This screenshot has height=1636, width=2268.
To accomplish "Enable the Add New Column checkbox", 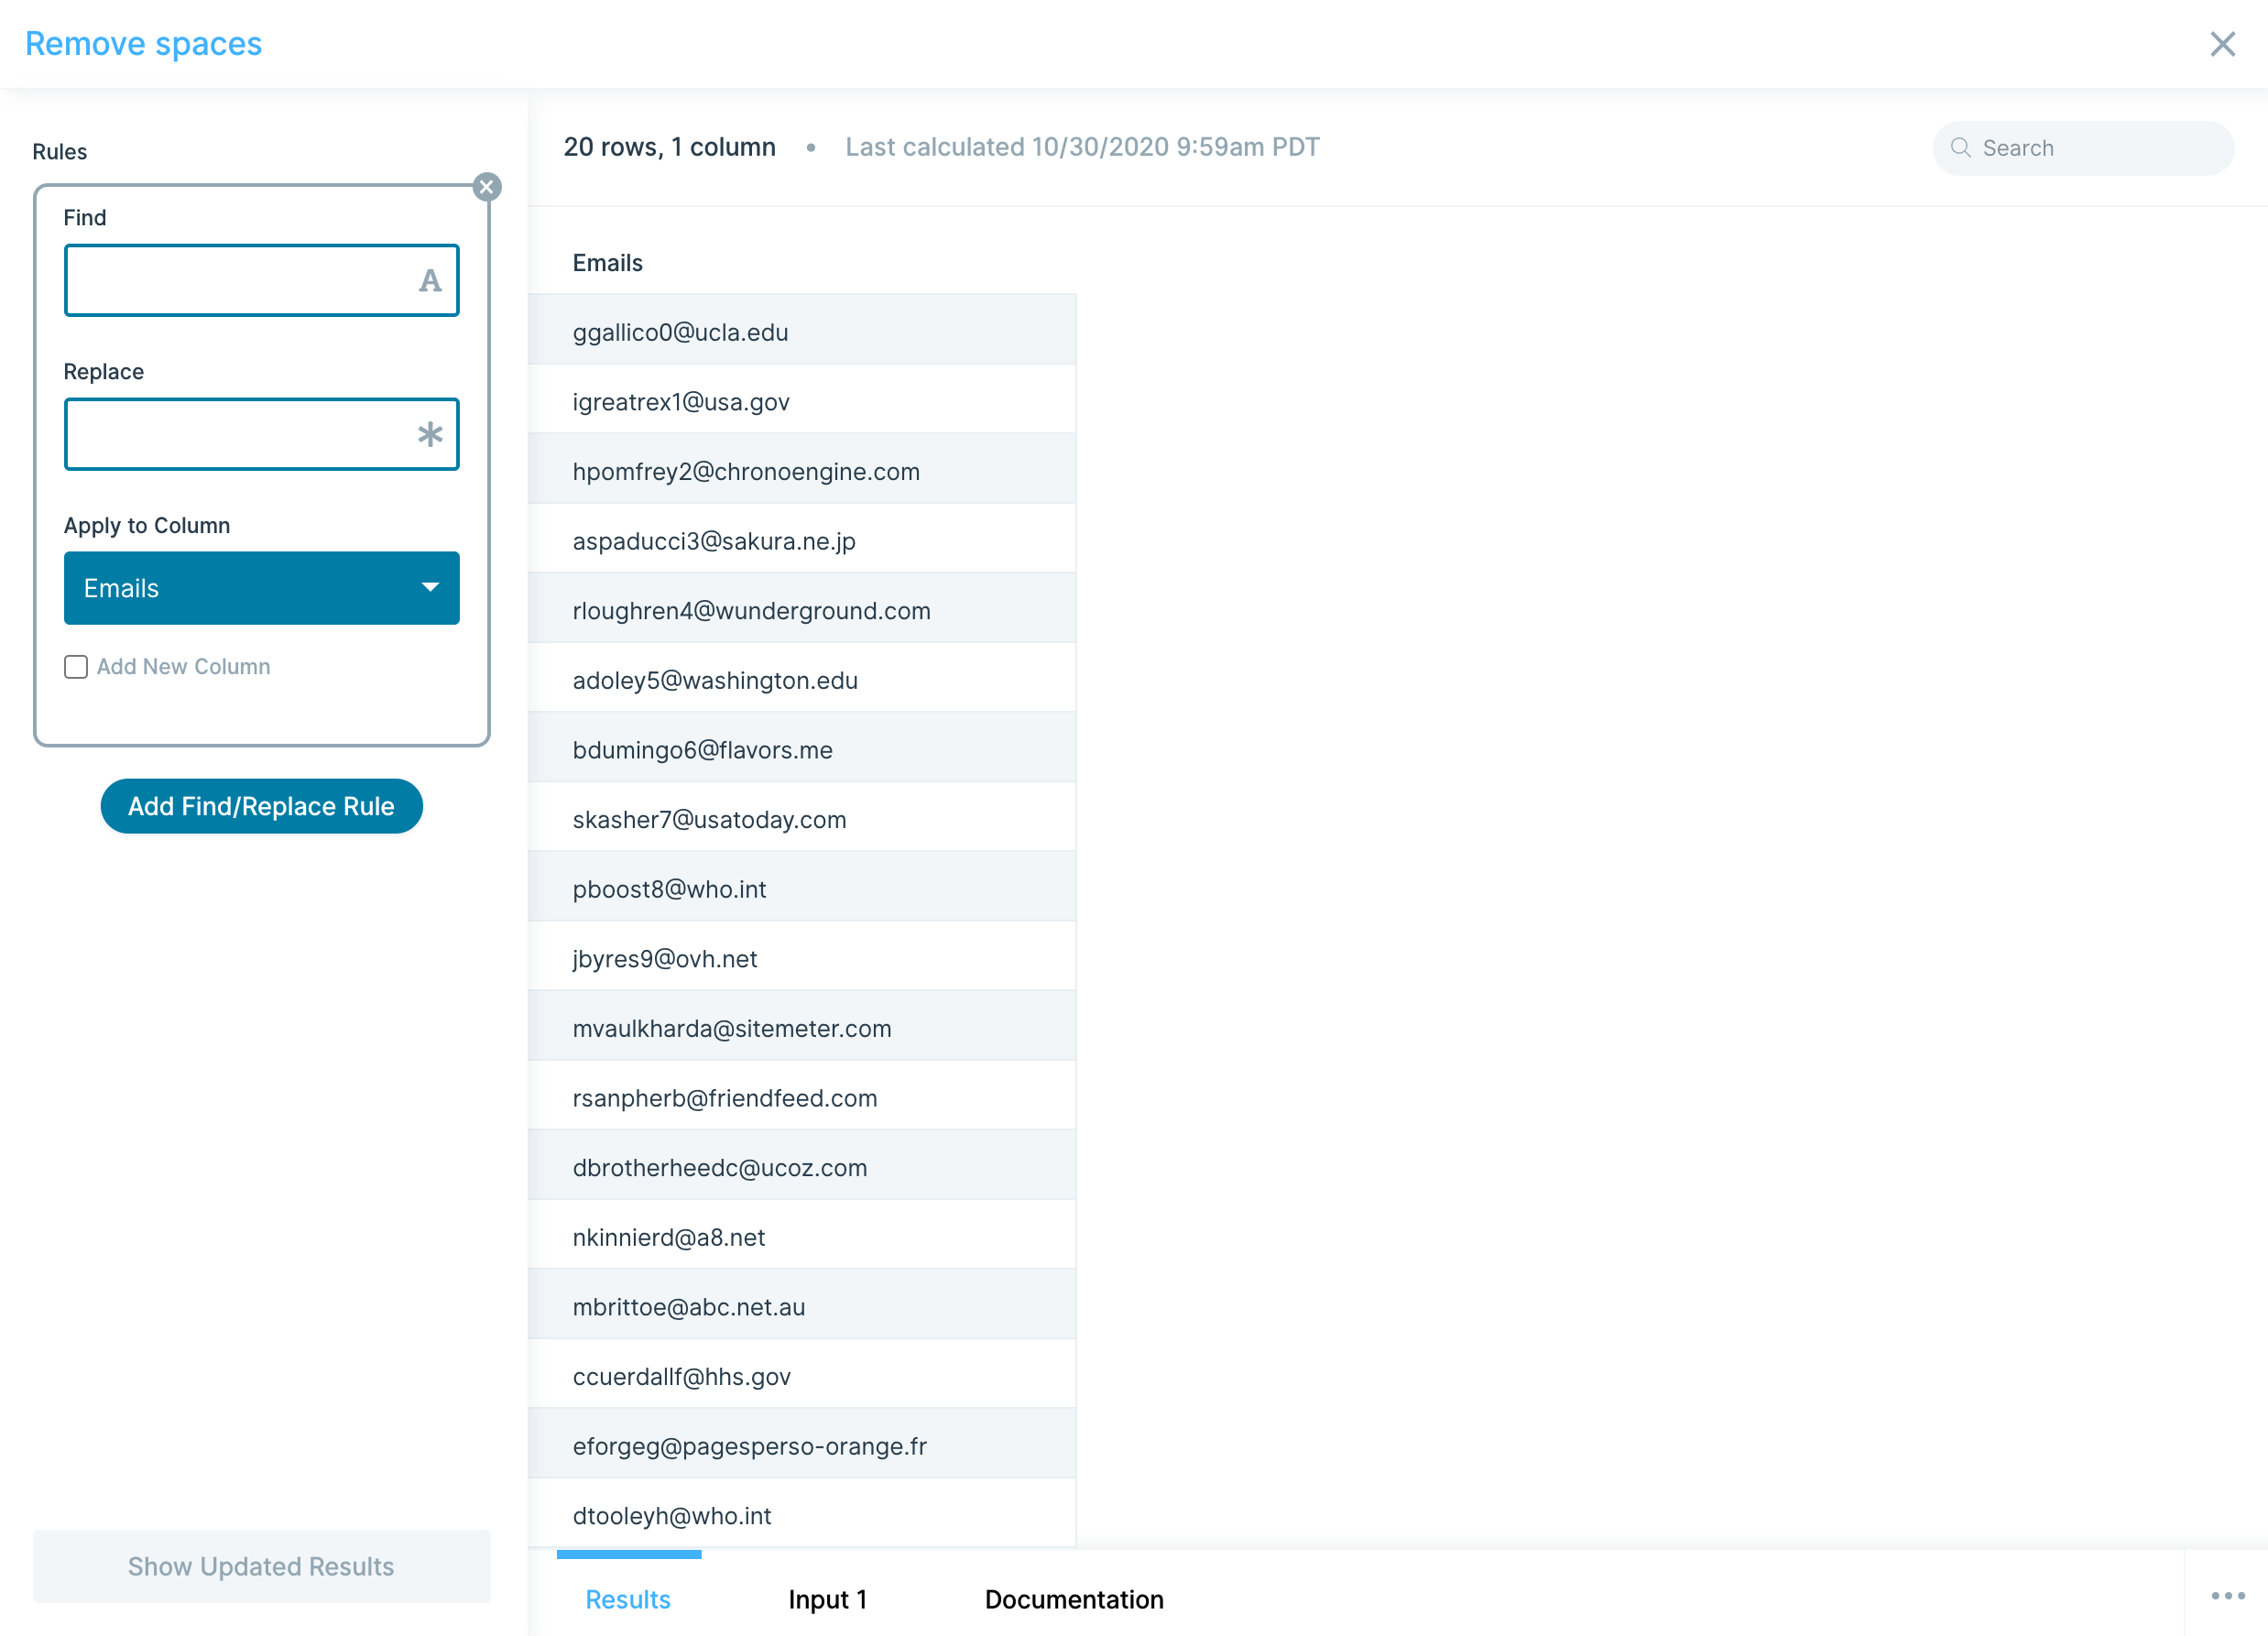I will point(76,667).
